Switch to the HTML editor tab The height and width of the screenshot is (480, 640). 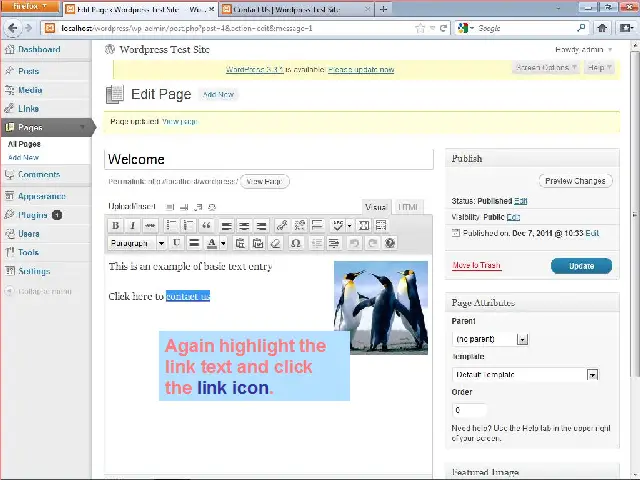(x=408, y=207)
